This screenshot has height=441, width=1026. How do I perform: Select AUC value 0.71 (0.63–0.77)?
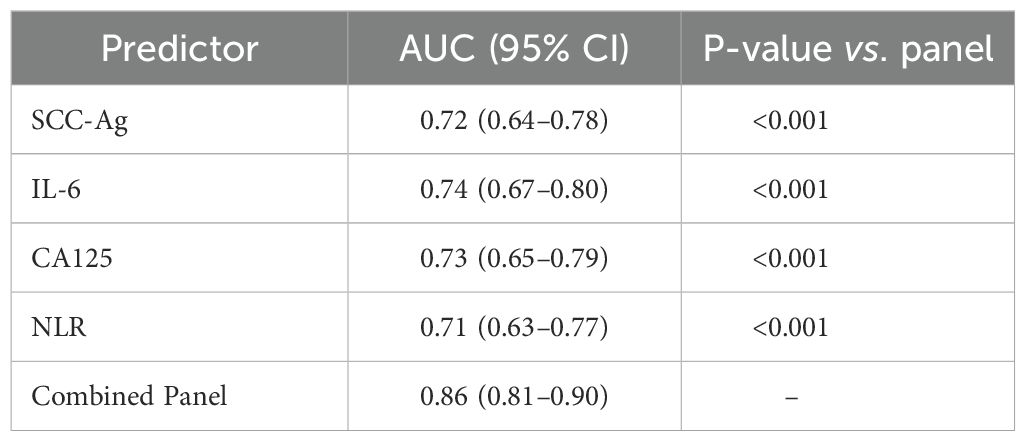click(x=515, y=327)
